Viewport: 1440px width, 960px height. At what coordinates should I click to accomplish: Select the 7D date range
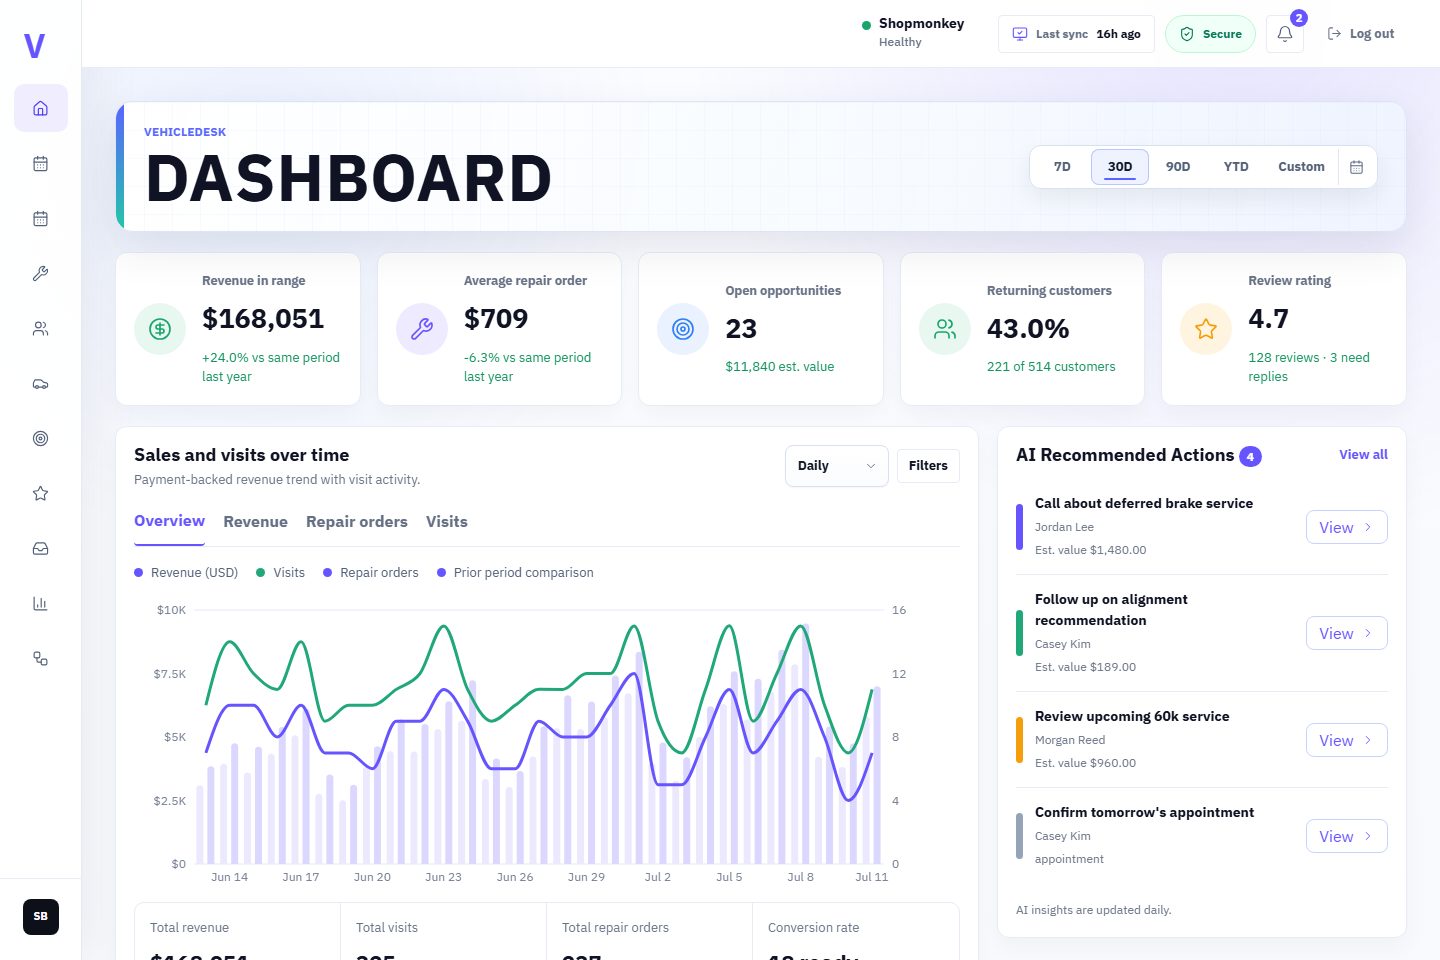[x=1062, y=167]
